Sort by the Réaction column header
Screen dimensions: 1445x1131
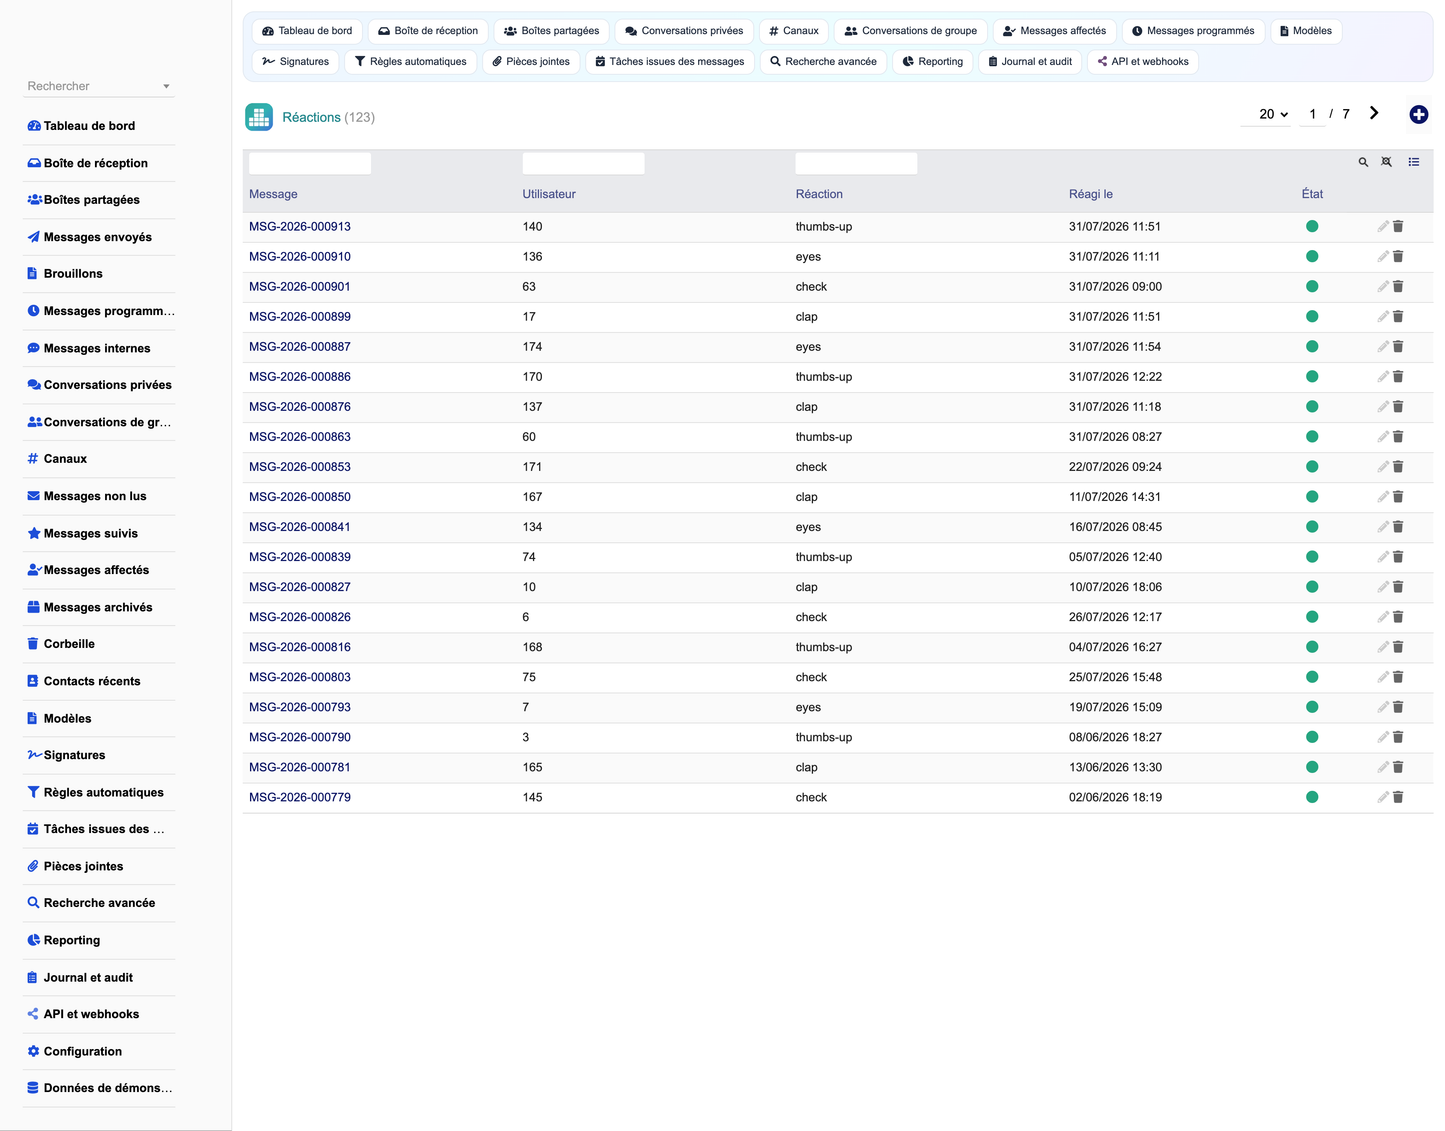819,194
